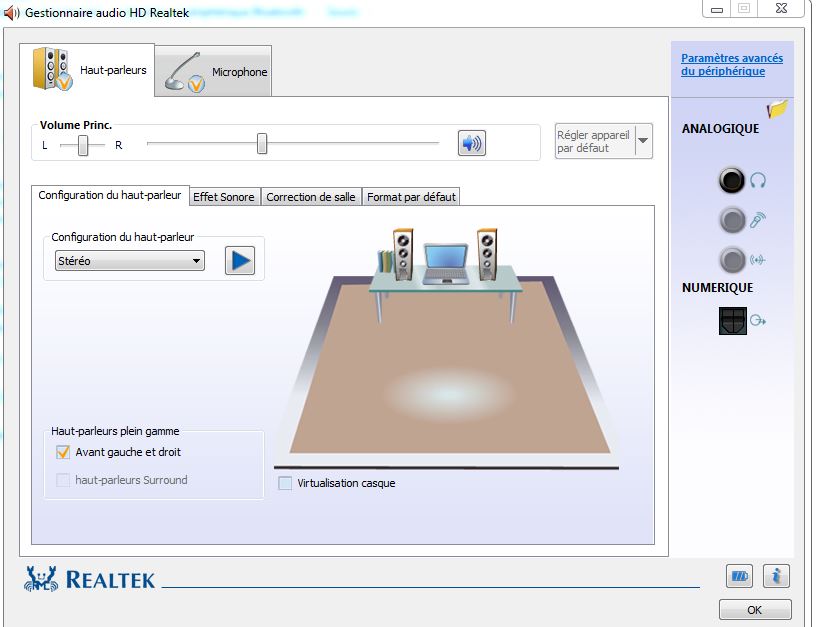This screenshot has height=627, width=823.
Task: Open the connector settings folder icon
Action: tap(777, 109)
